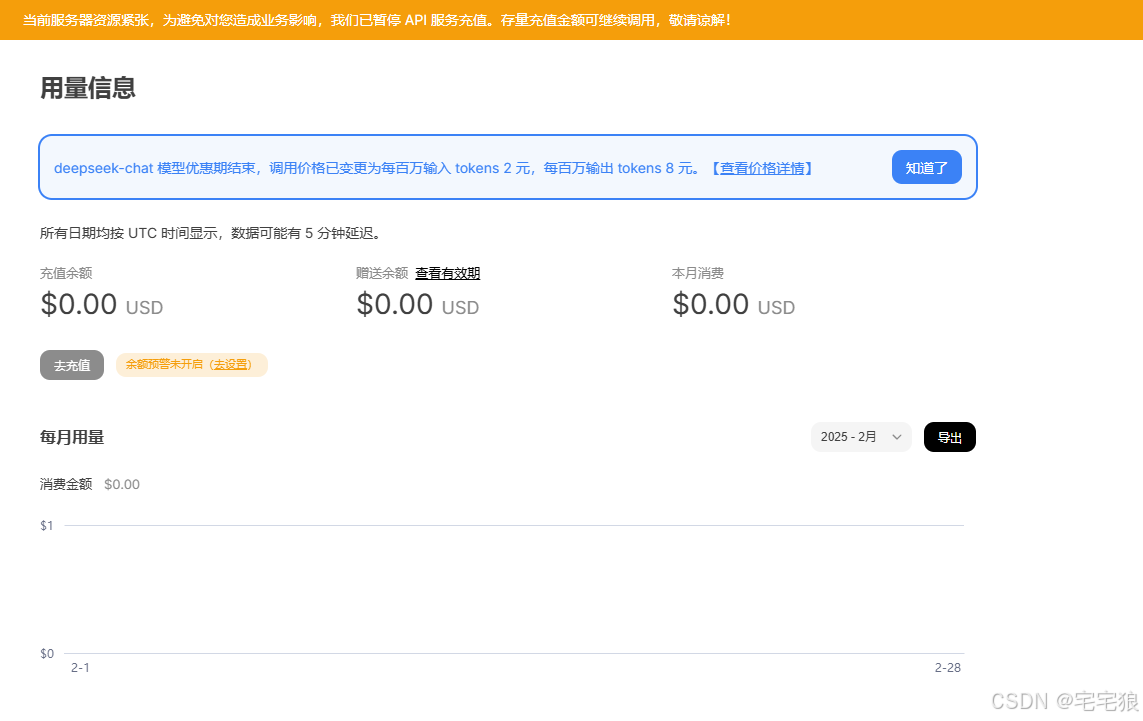Click the $0.00 value beside 消费金额
Screen dimensions: 1143x721
pos(122,484)
